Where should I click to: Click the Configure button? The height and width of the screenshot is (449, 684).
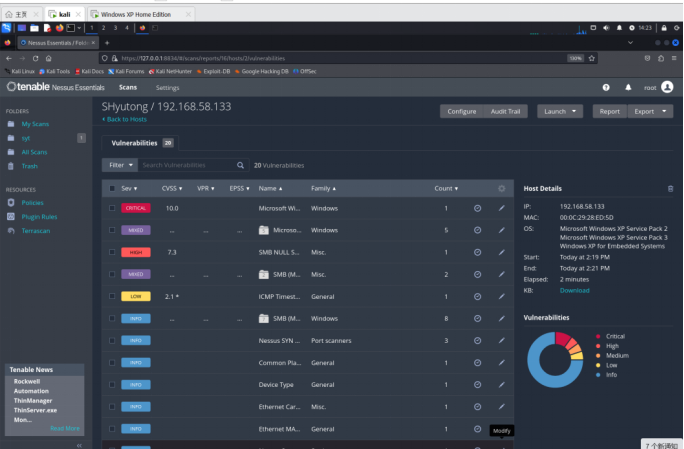[x=462, y=111]
